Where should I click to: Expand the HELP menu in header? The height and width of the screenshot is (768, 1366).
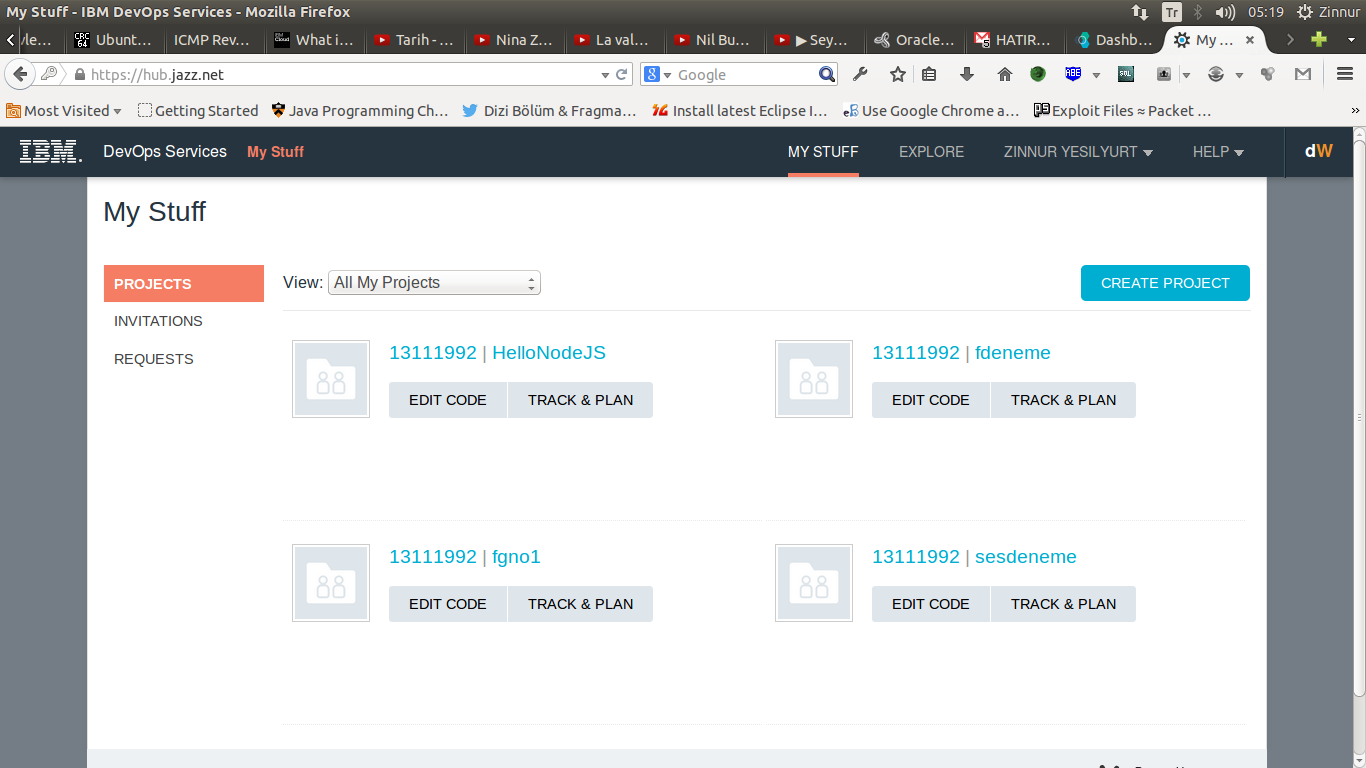click(x=1218, y=152)
